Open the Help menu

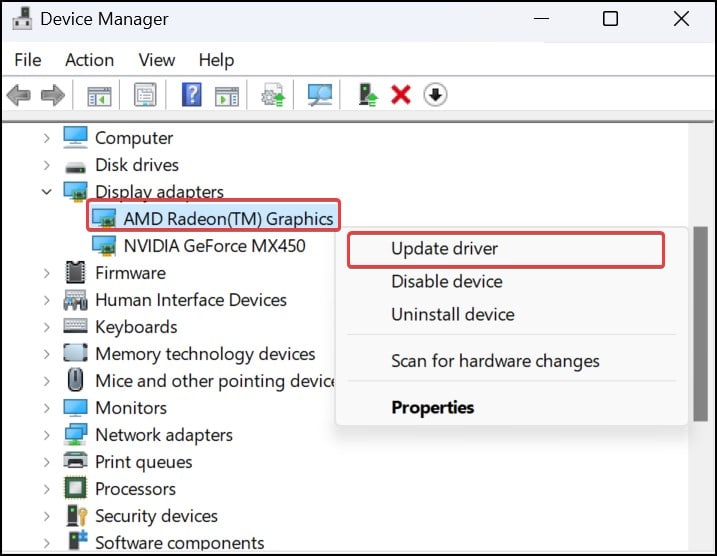216,60
